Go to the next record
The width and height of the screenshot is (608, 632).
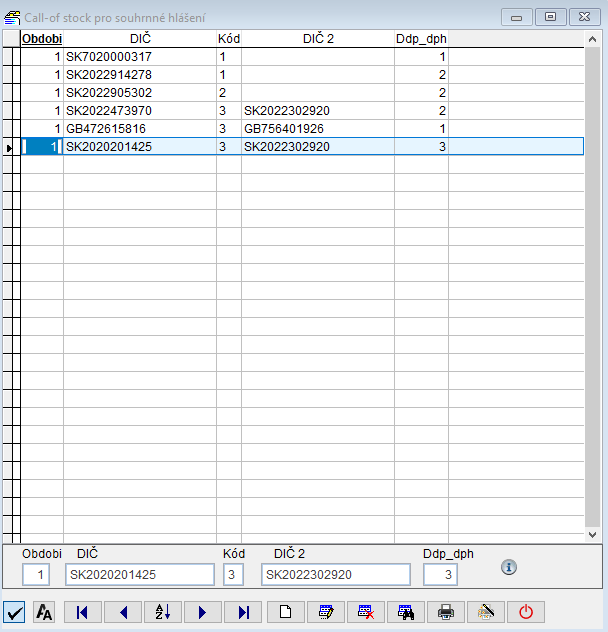tap(203, 612)
